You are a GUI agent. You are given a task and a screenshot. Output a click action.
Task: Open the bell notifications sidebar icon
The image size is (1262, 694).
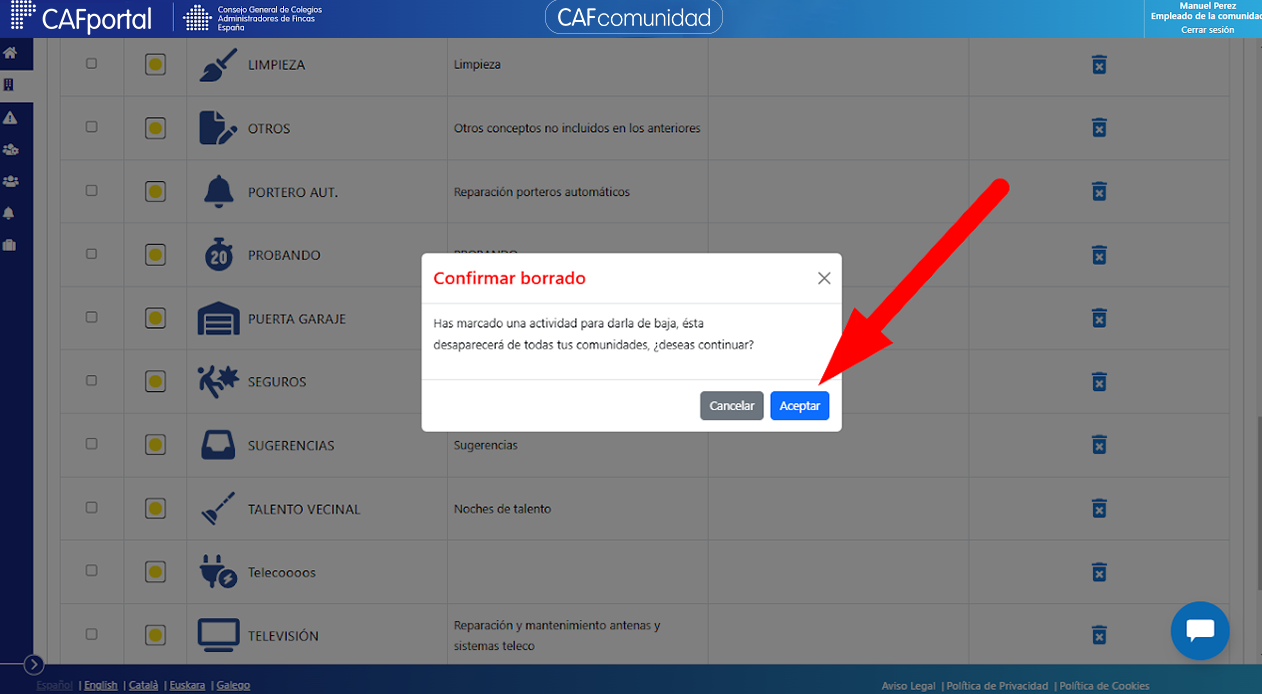10,213
